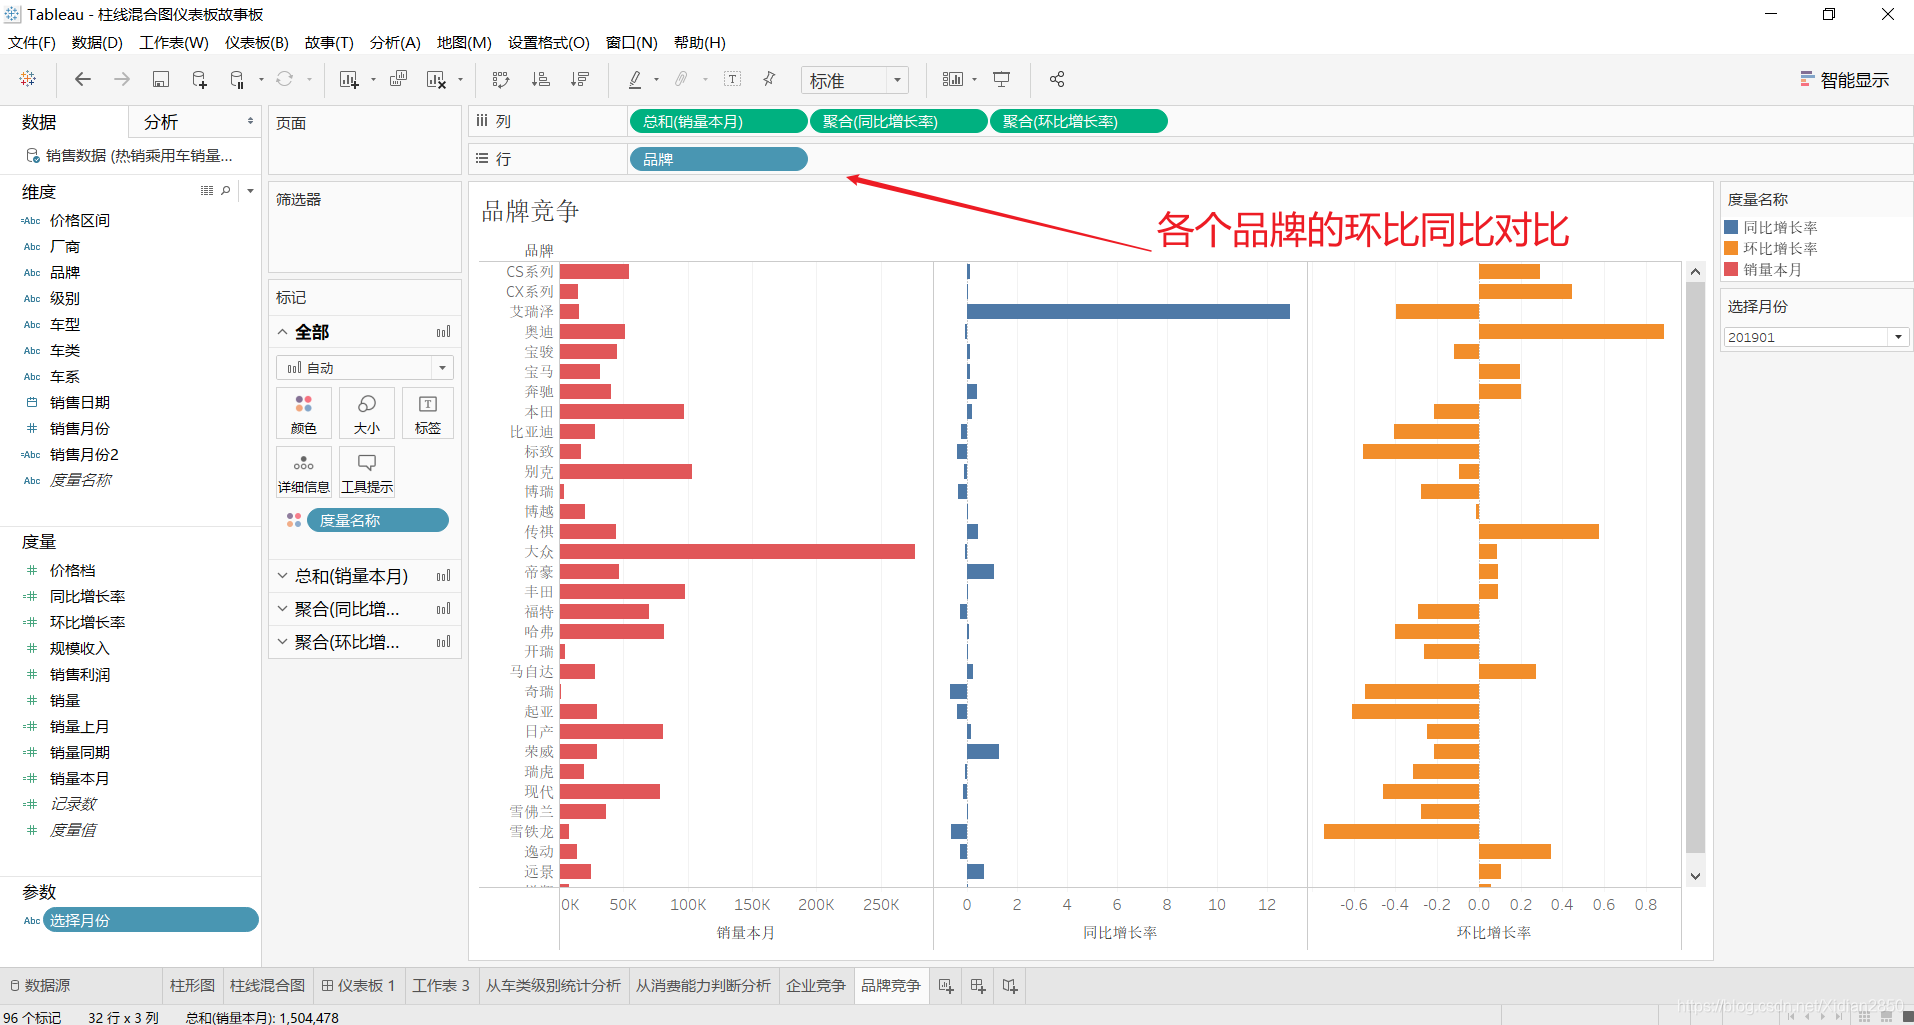Open the Detail mark card button

point(304,472)
